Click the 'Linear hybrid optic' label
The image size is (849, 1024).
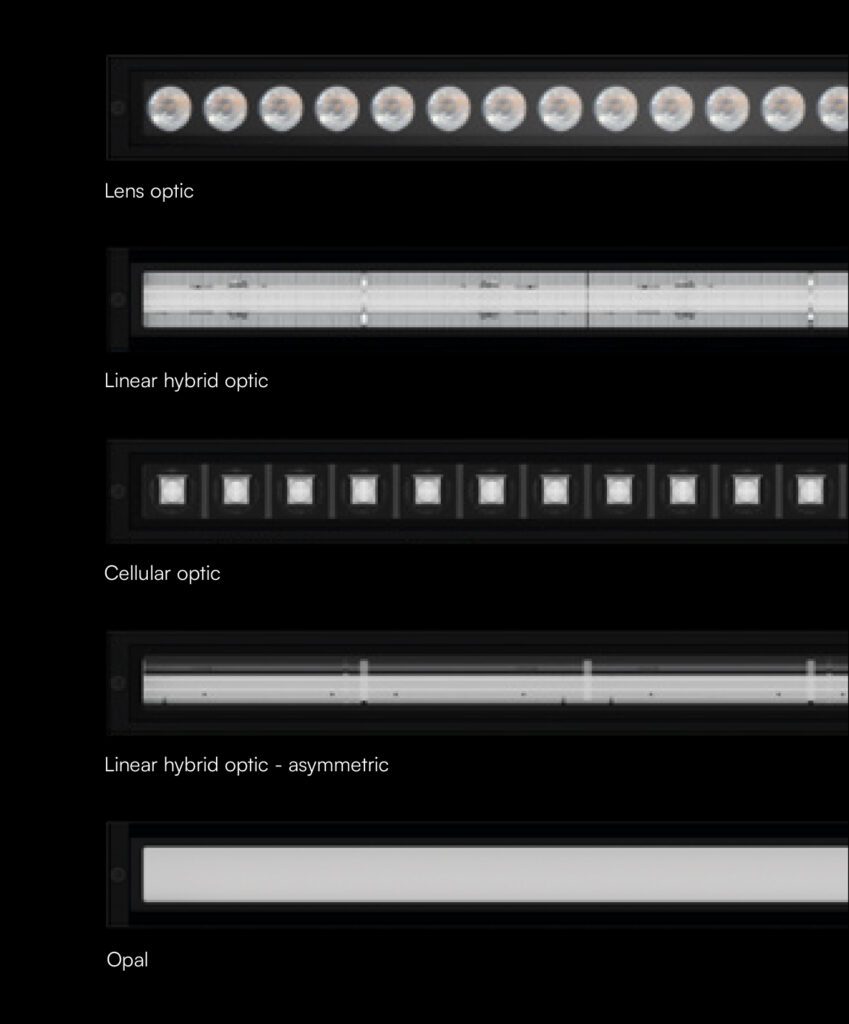pos(186,381)
